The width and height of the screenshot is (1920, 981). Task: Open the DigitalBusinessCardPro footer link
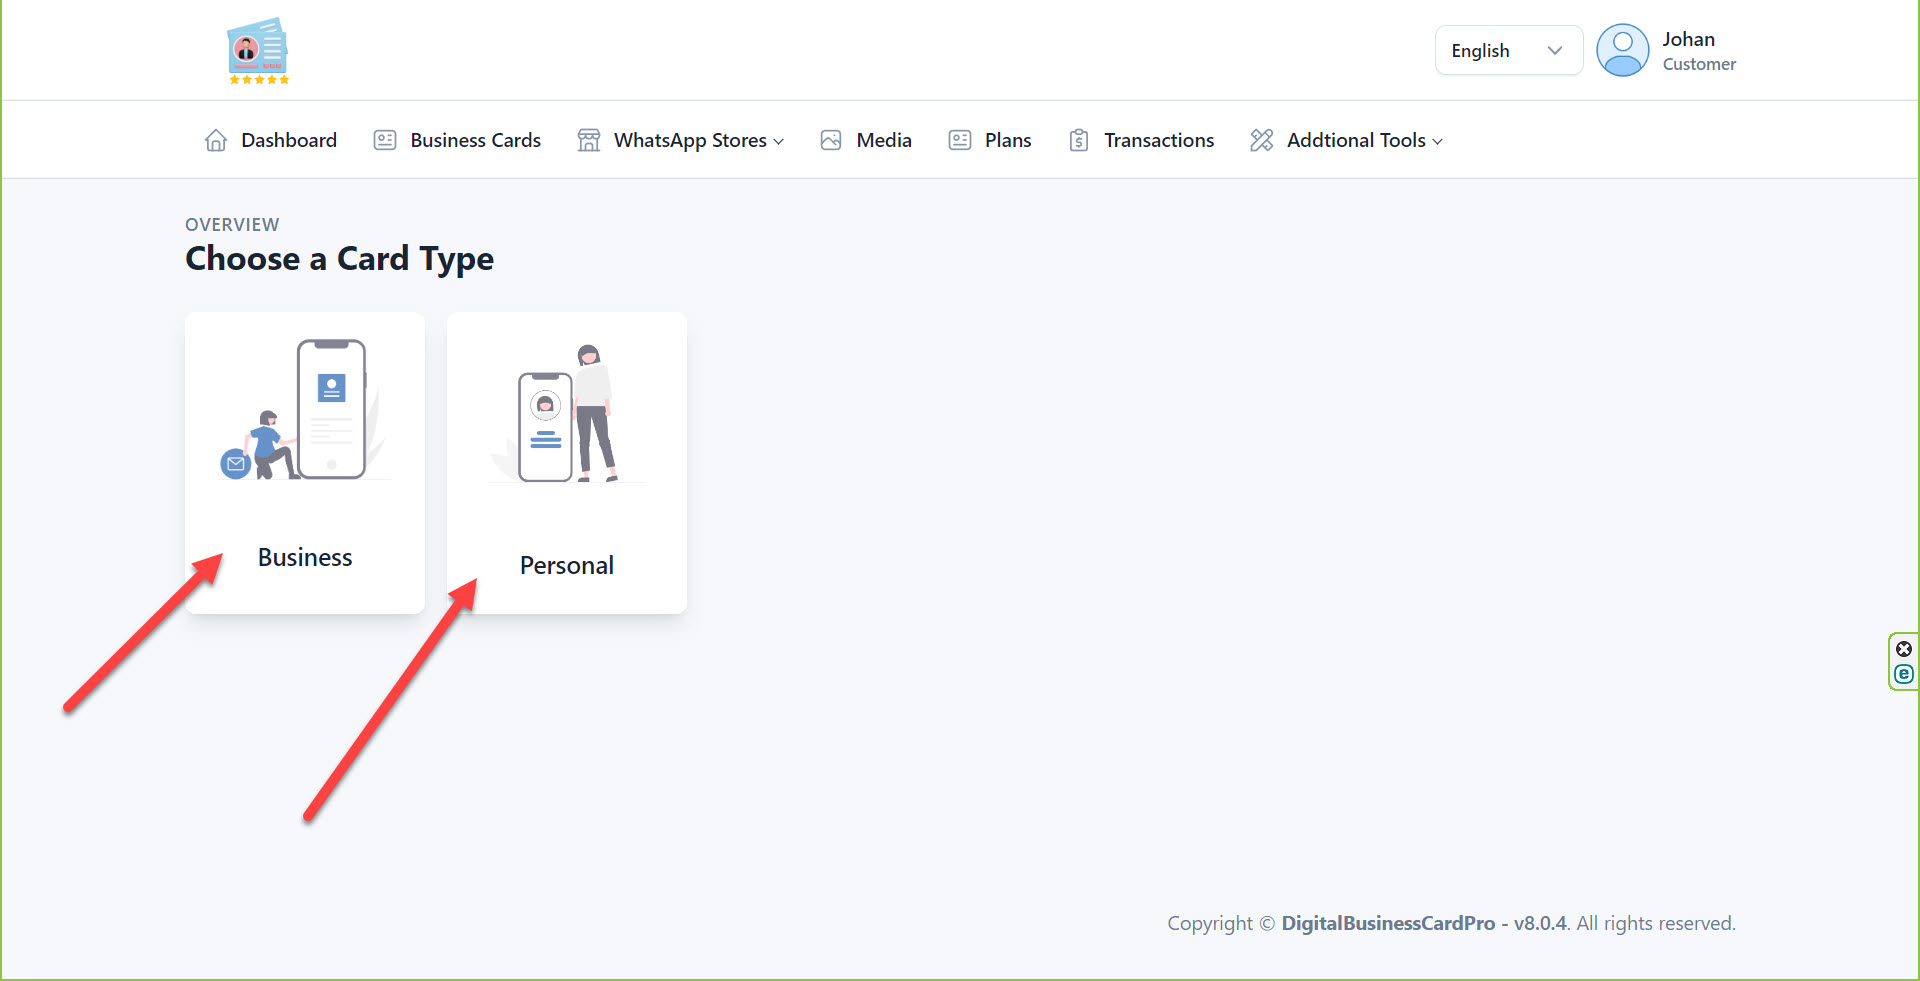coord(1388,923)
